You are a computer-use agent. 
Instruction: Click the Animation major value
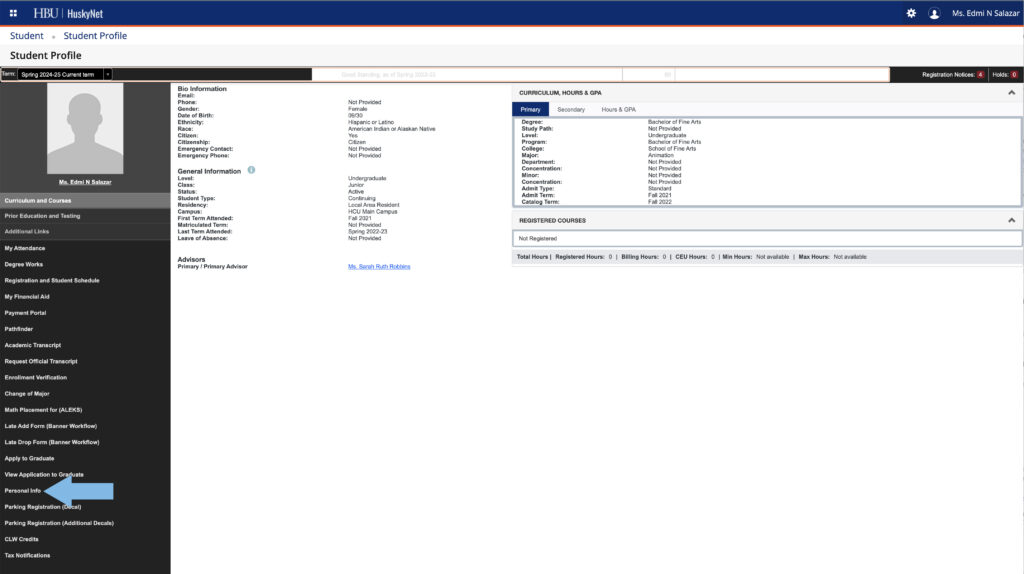(x=661, y=155)
